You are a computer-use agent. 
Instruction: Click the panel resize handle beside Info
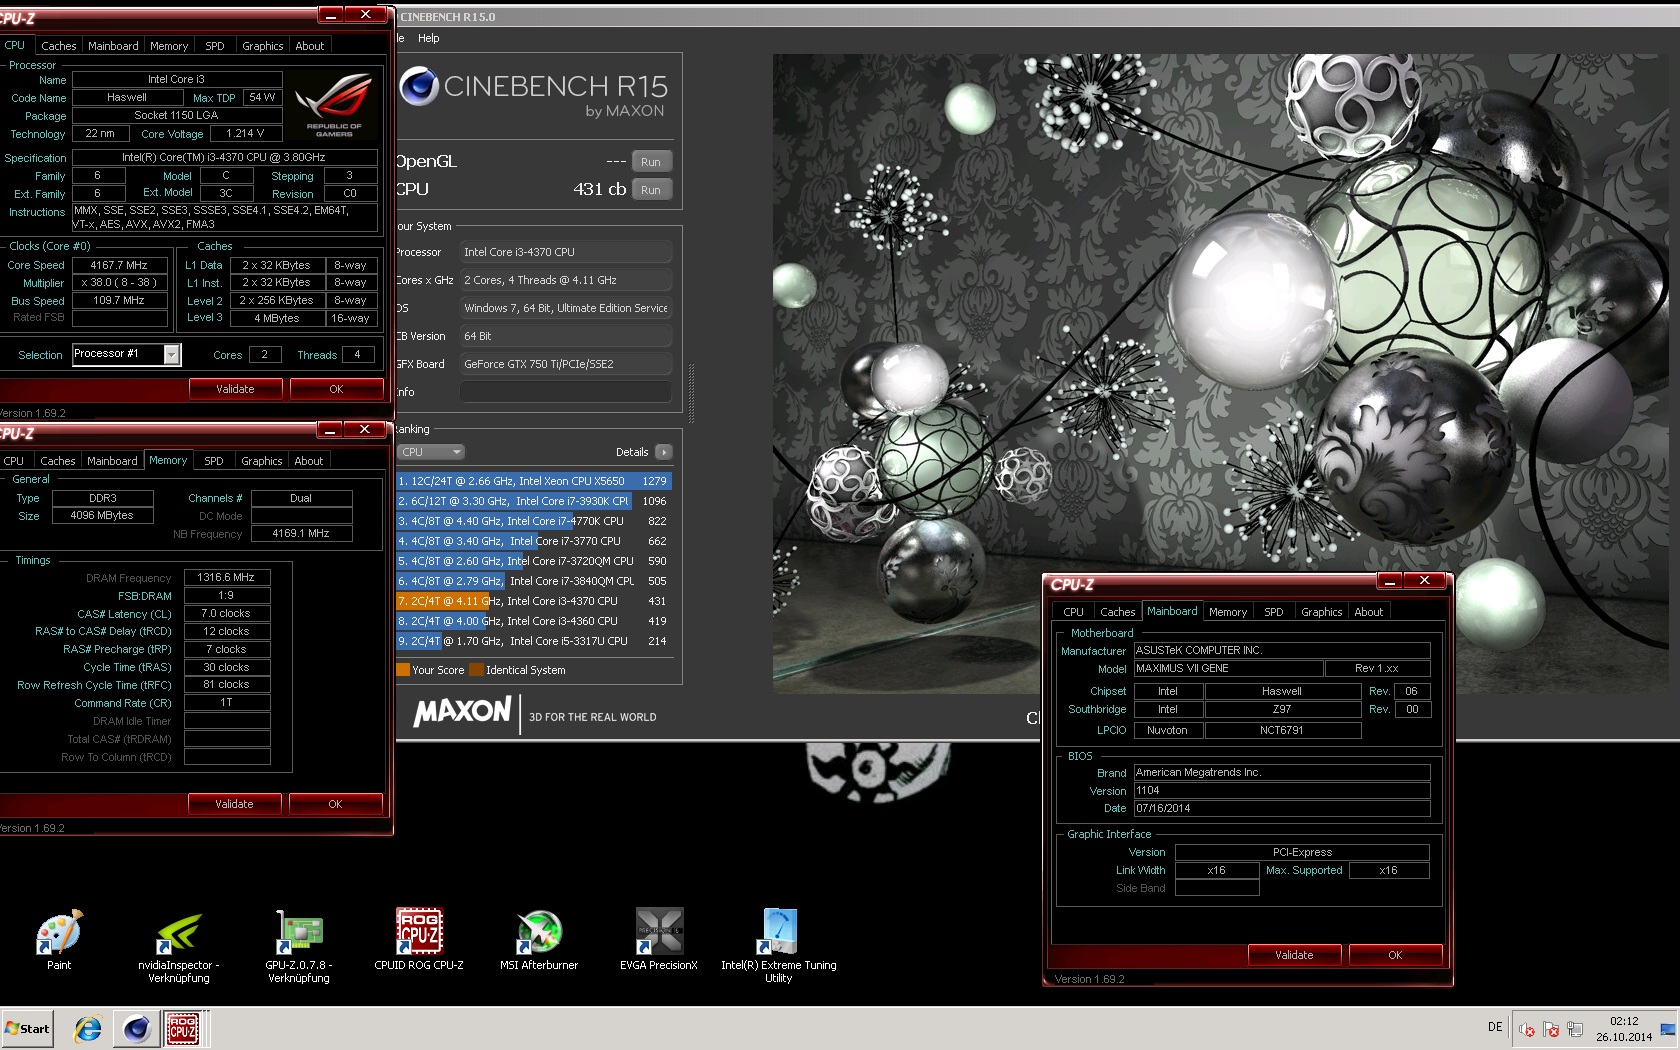point(690,392)
